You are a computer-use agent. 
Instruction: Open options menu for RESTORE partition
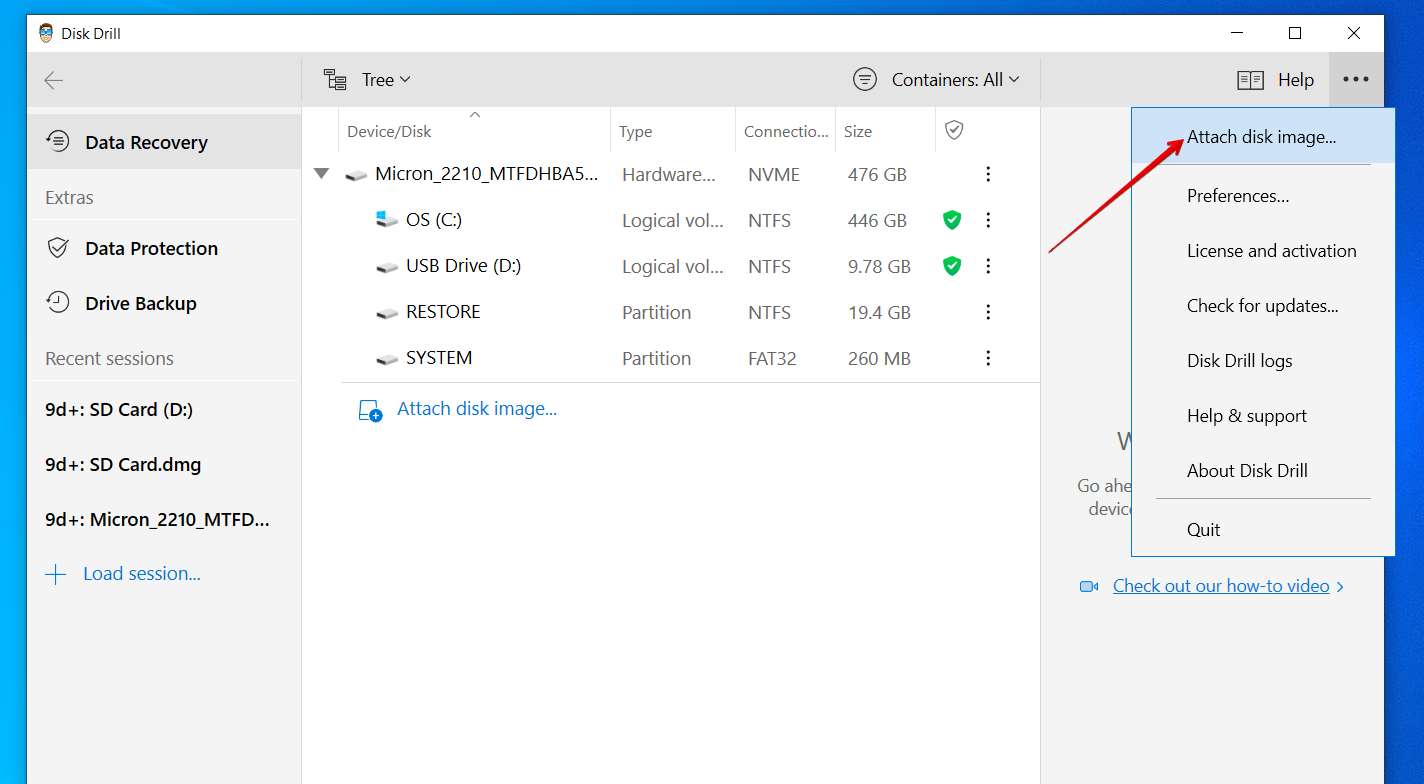(x=988, y=312)
